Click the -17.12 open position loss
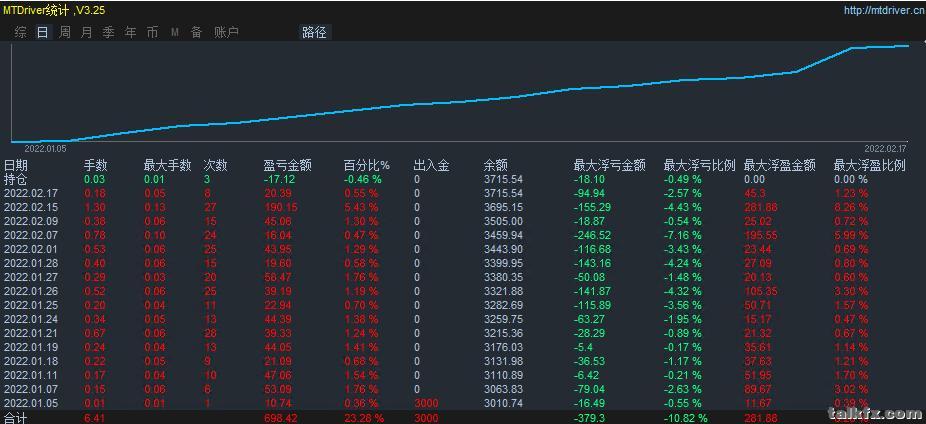This screenshot has width=926, height=424. point(279,179)
